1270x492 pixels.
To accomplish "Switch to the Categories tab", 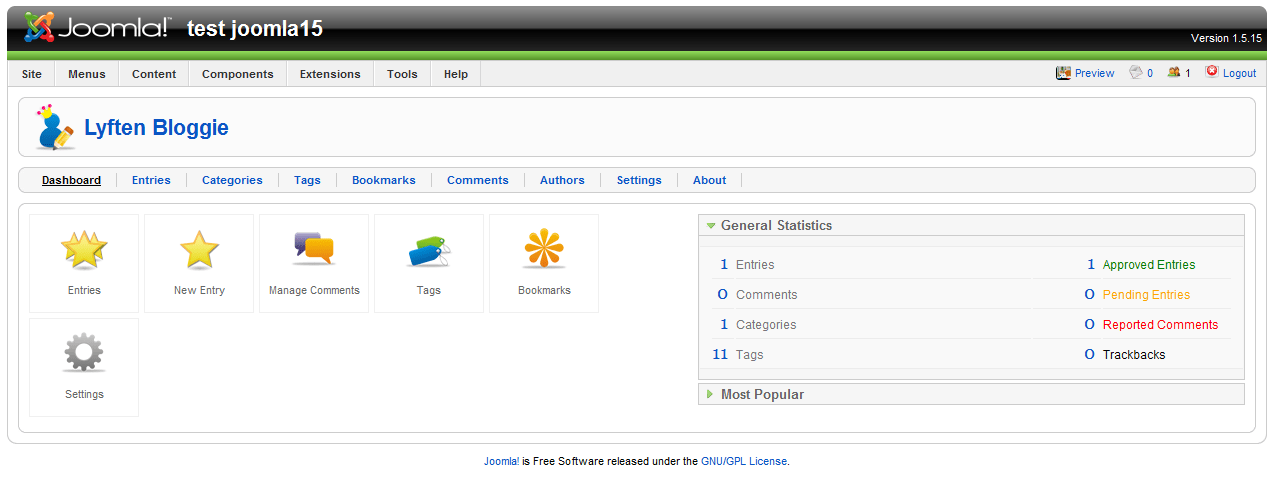I will tap(232, 180).
